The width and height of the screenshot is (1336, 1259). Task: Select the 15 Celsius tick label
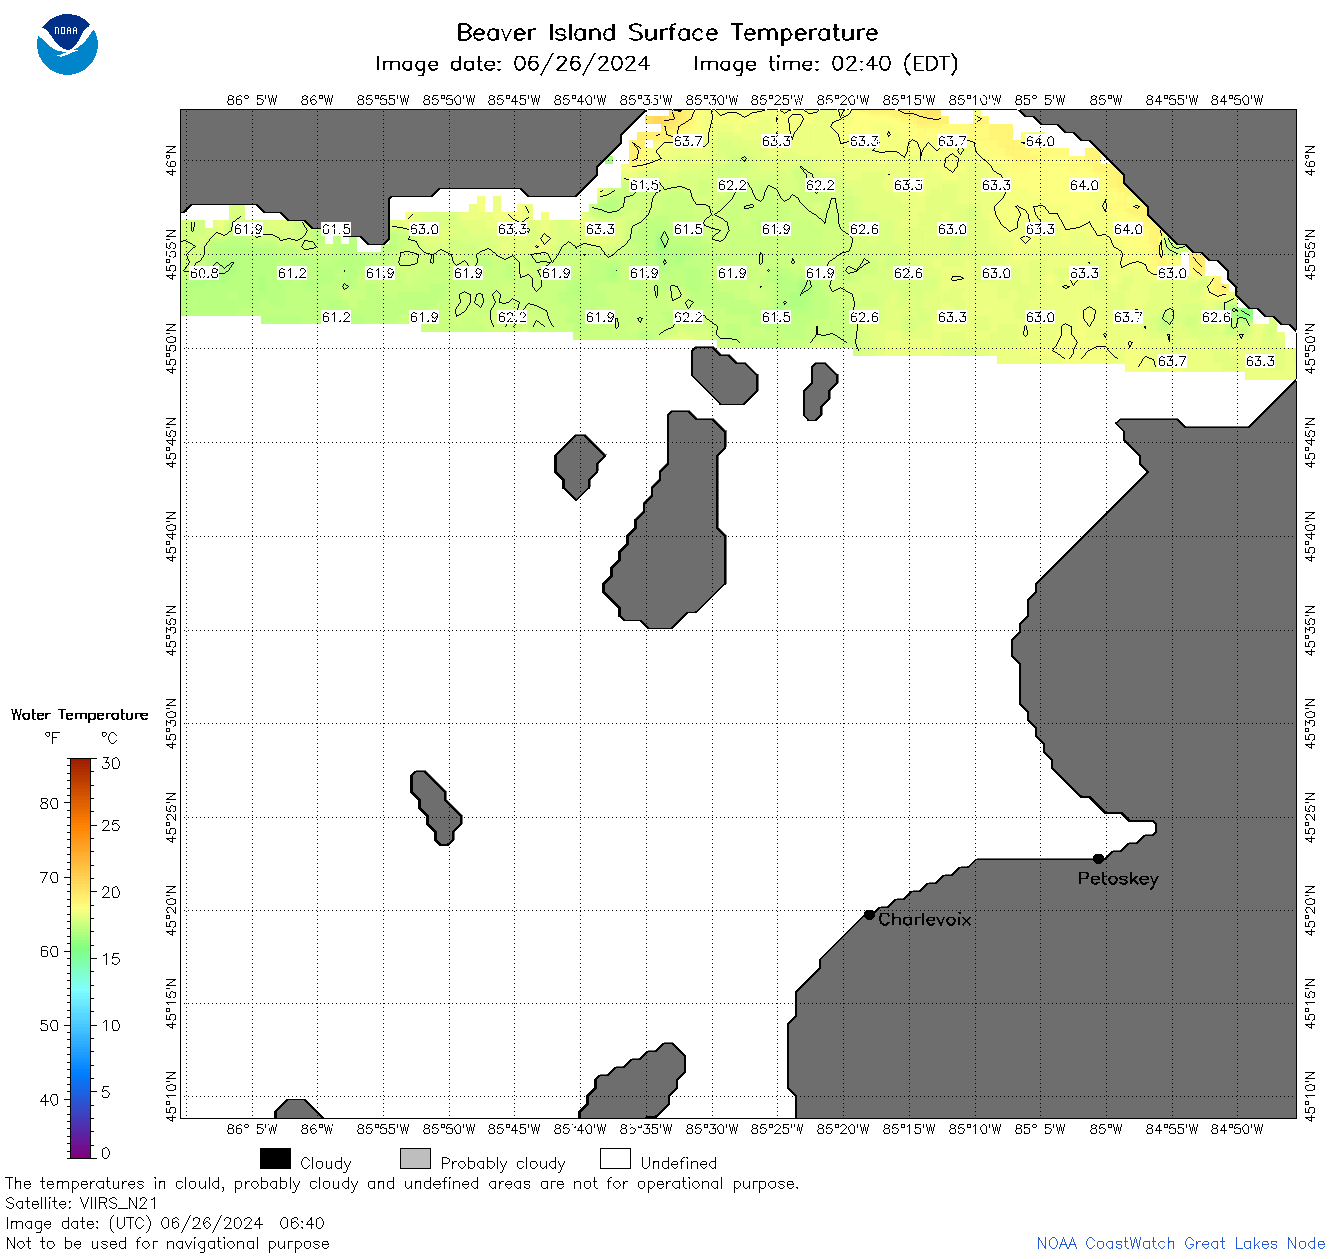coord(111,958)
